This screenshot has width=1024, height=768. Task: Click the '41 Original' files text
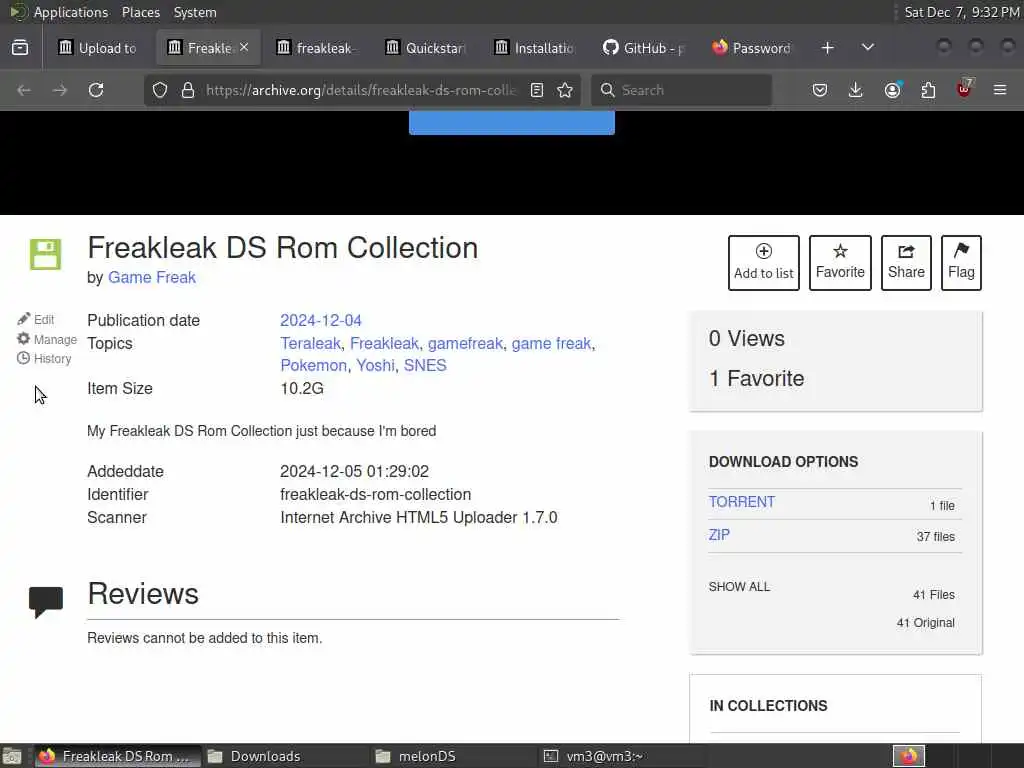point(925,623)
